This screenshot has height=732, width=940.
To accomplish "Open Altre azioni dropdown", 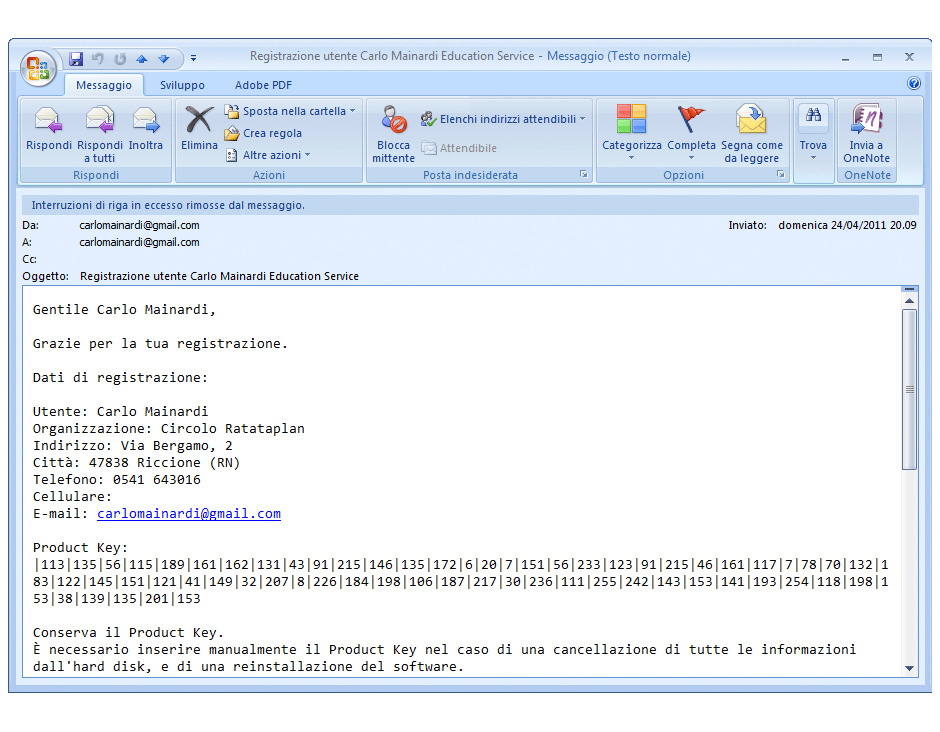I will [269, 155].
